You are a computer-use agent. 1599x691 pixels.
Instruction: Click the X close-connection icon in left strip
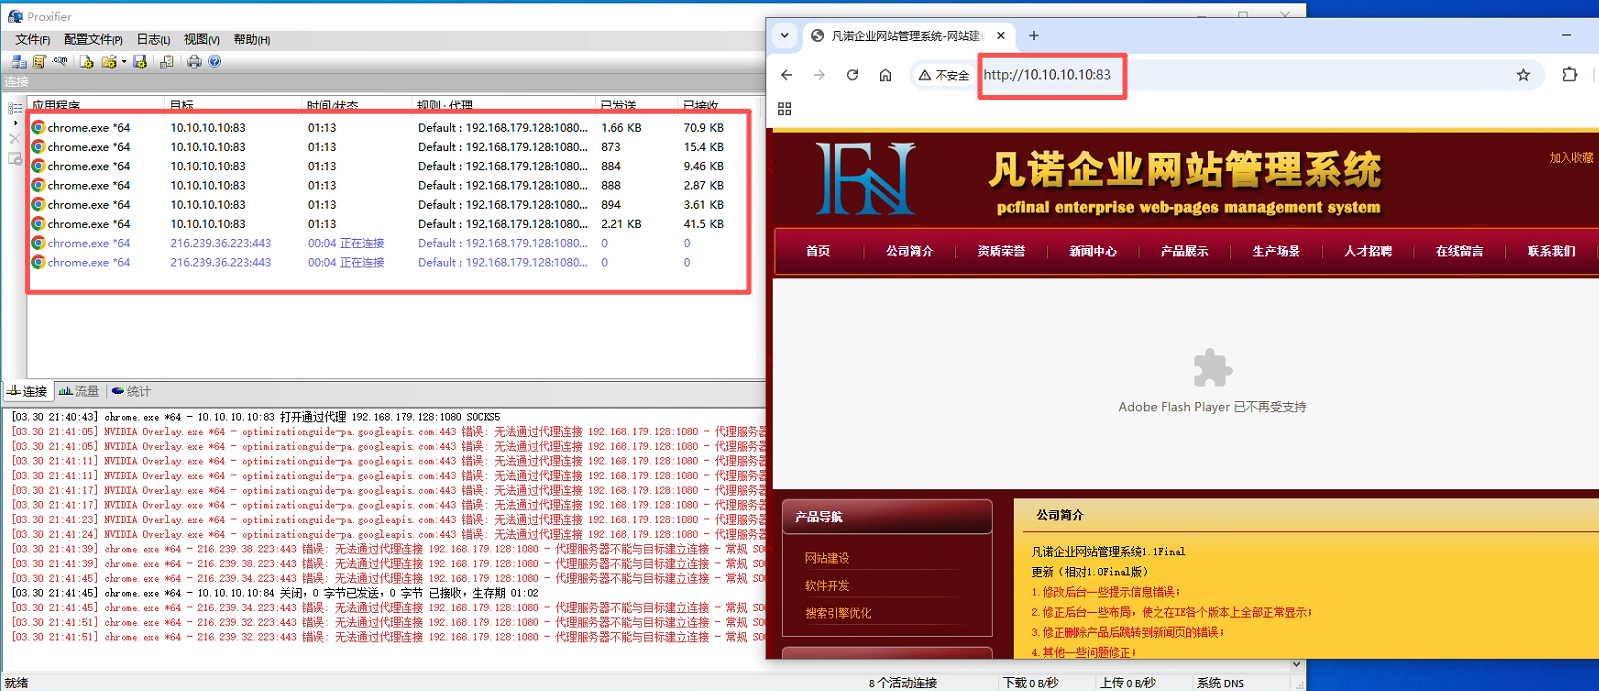[x=14, y=139]
